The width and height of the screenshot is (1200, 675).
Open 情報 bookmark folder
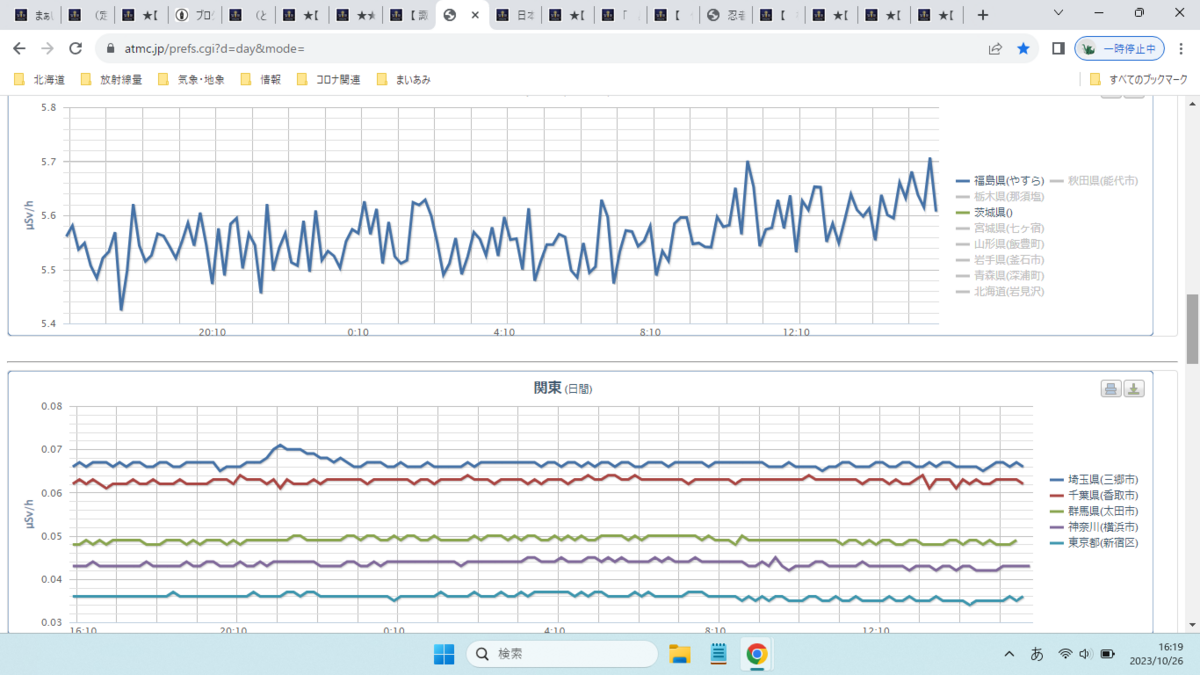click(261, 79)
